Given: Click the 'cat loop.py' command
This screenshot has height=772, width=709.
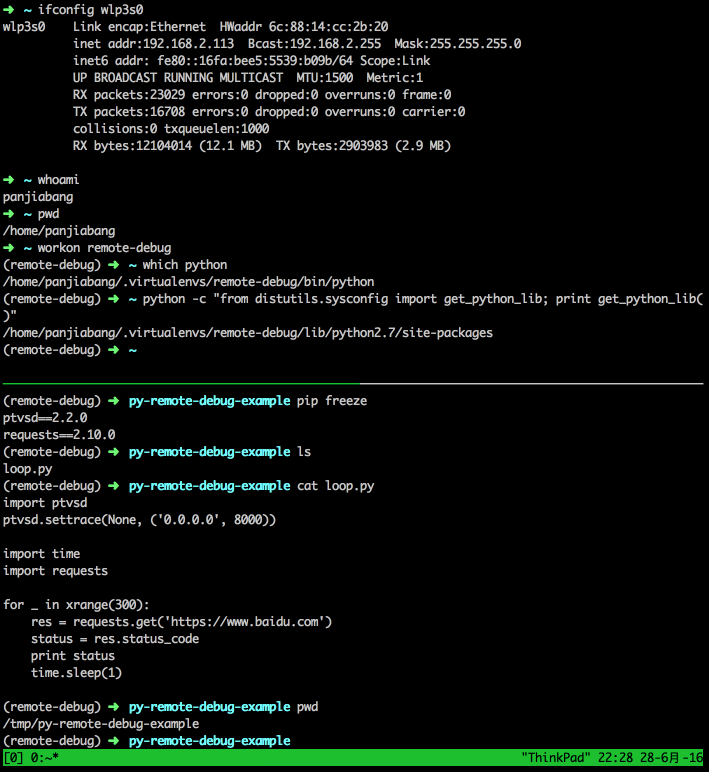Looking at the screenshot, I should [x=335, y=486].
